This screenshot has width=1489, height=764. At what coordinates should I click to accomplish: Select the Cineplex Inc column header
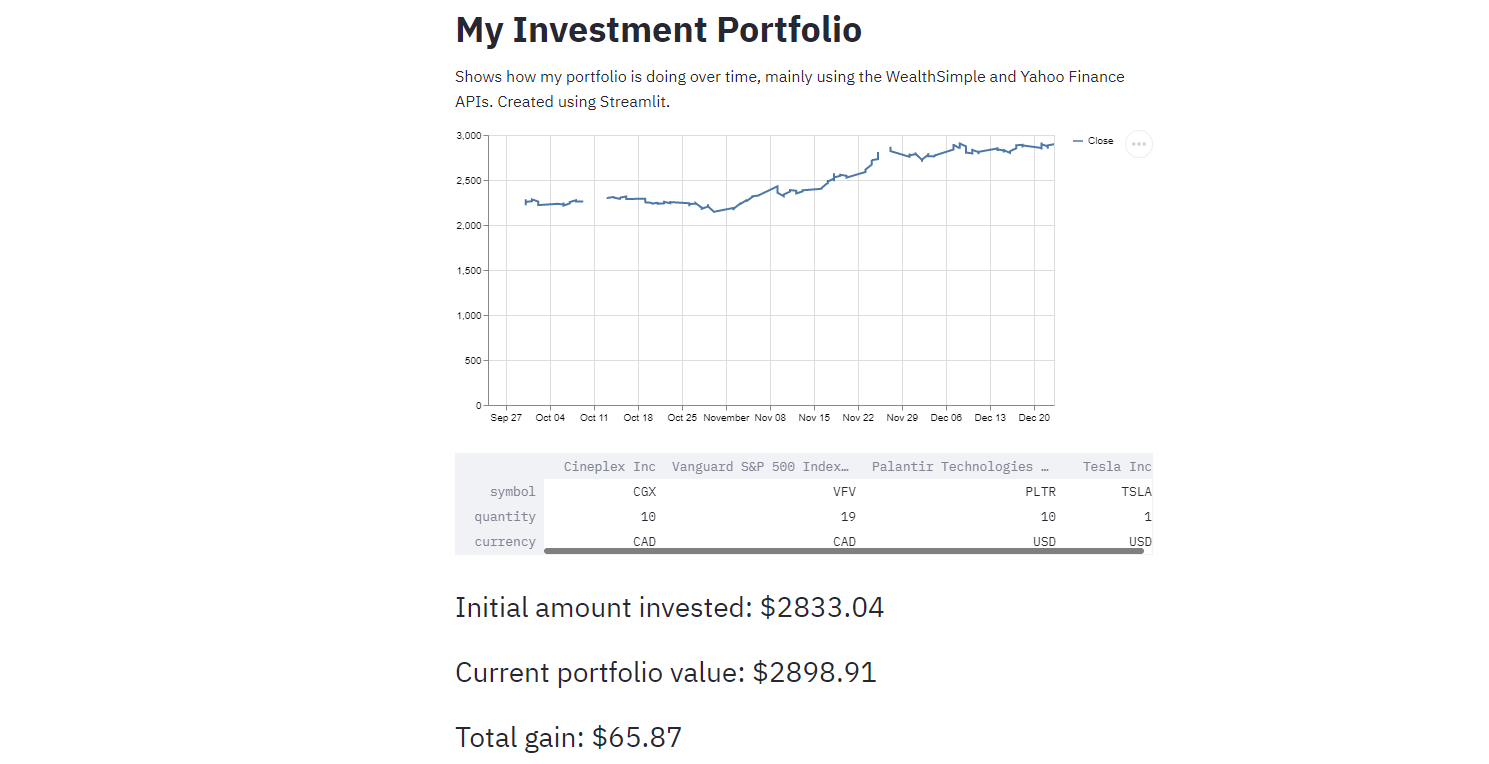click(x=609, y=466)
